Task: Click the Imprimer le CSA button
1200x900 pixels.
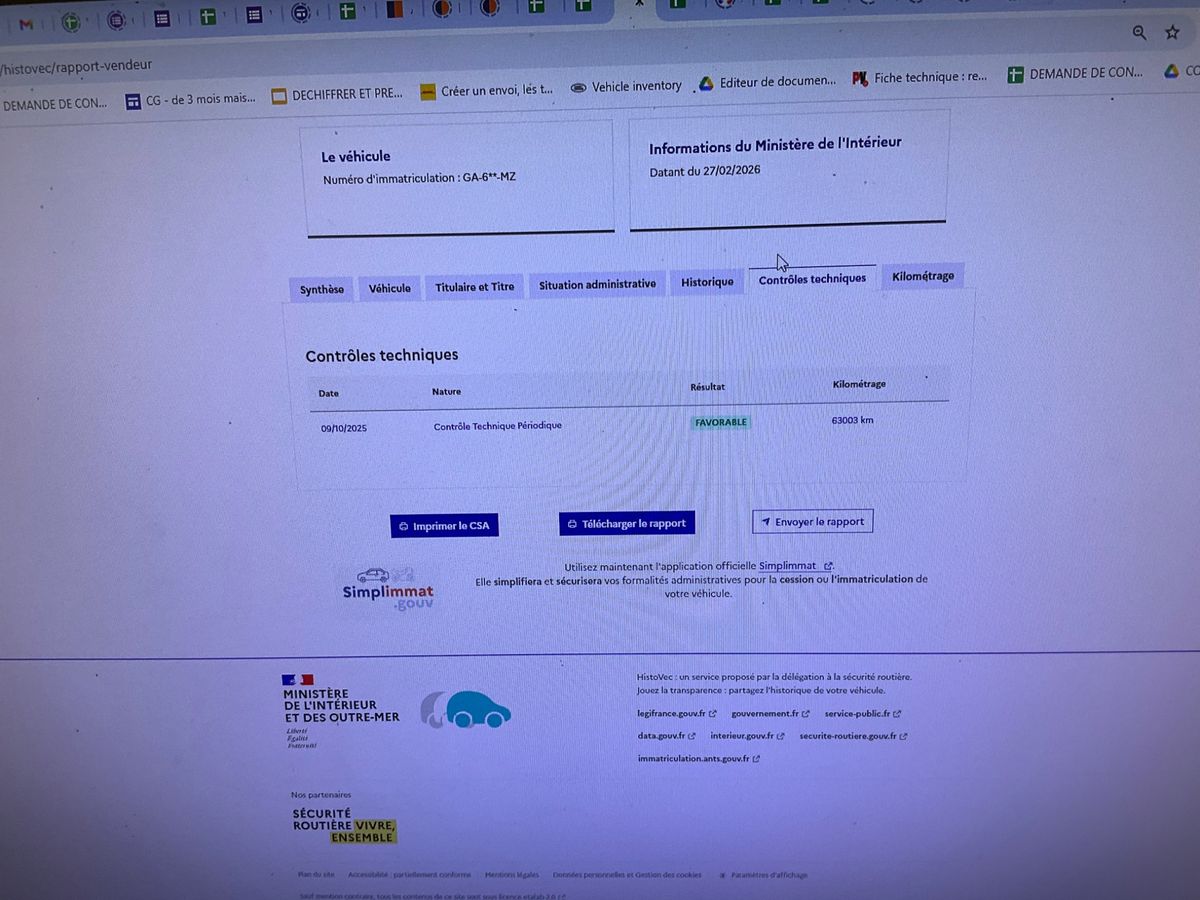Action: pos(444,526)
